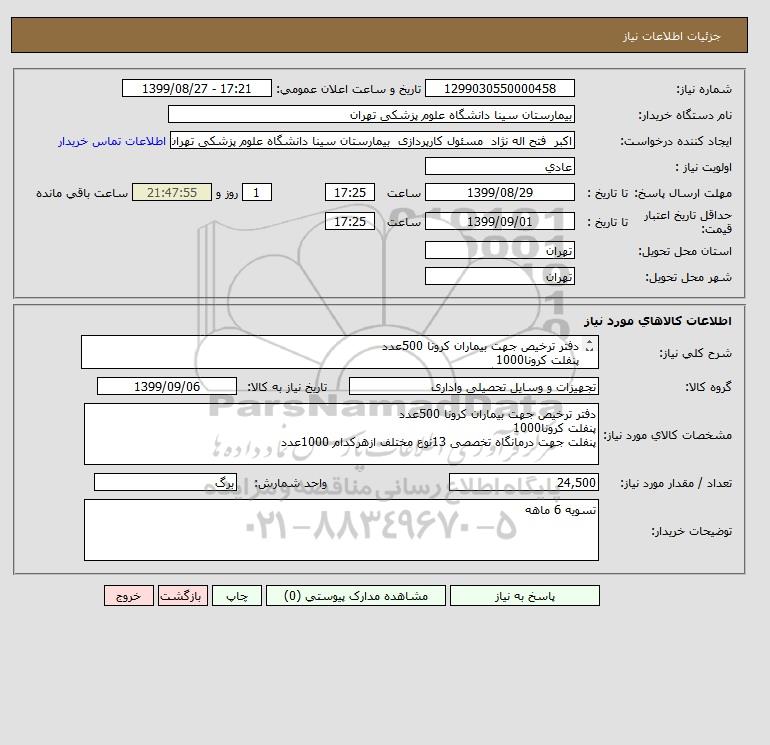The height and width of the screenshot is (745, 770).
Task: Click the گروه کالا field
Action: coord(473,386)
